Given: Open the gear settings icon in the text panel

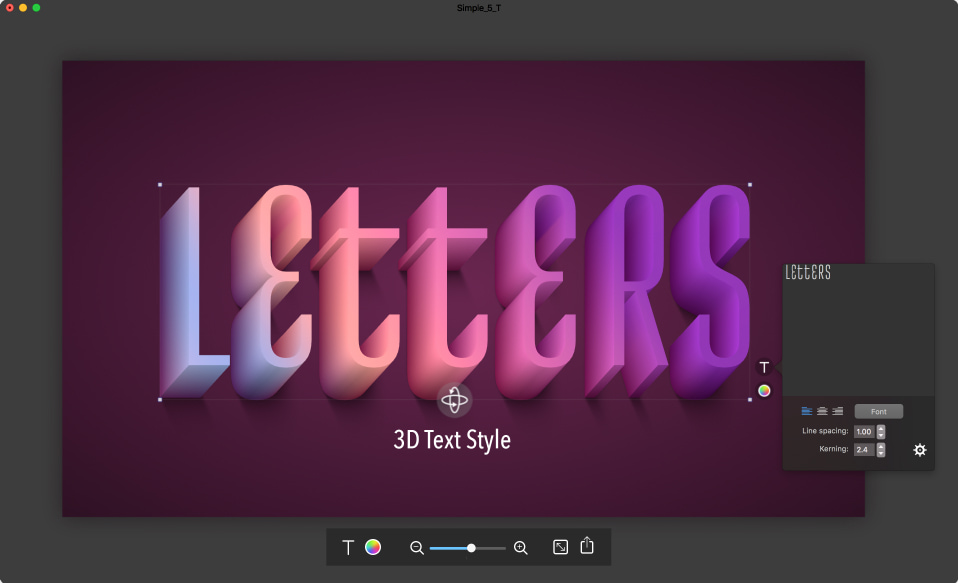Looking at the screenshot, I should click(x=919, y=450).
